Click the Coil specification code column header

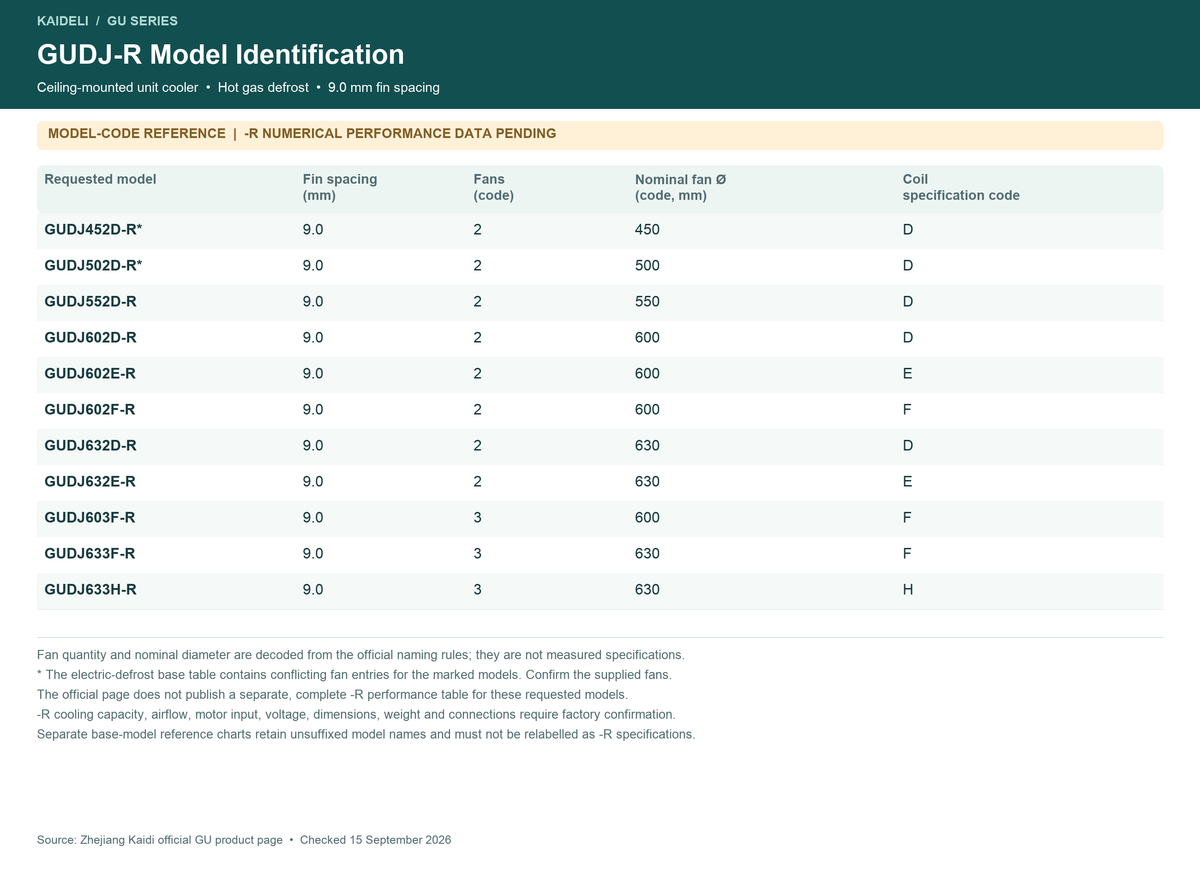pyautogui.click(x=961, y=187)
